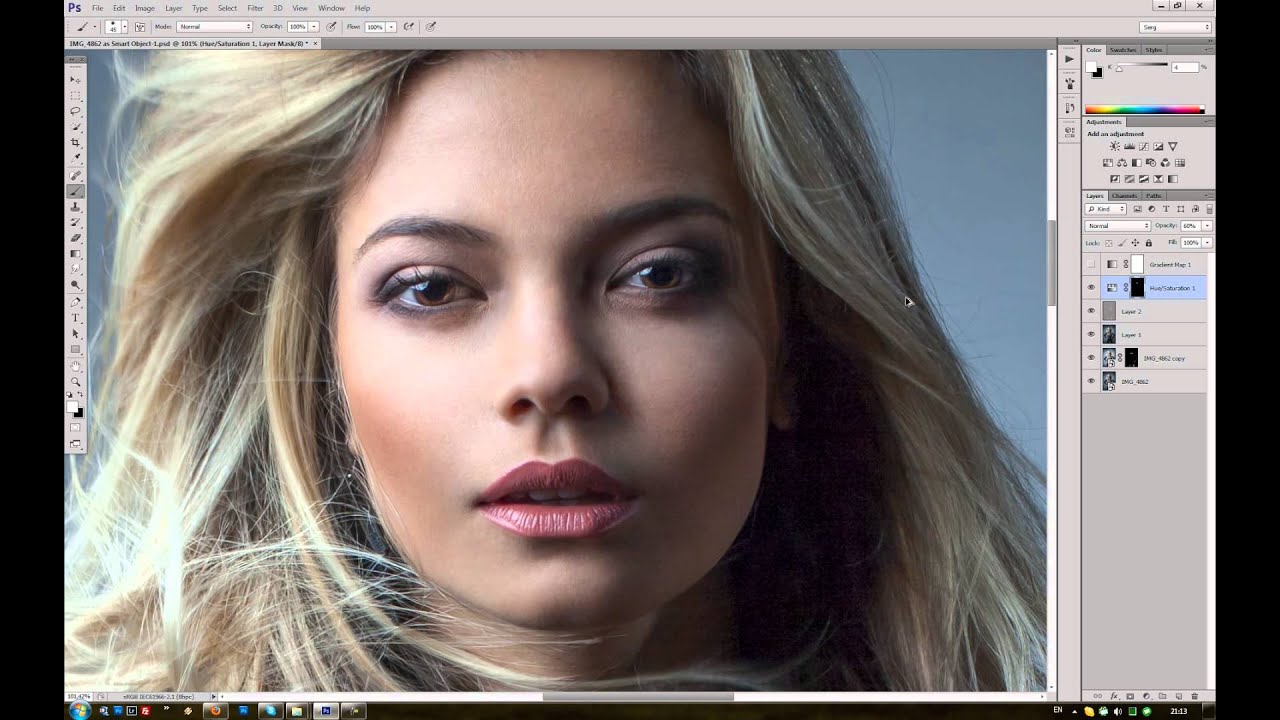Select the Rectangular Marquee tool
1280x720 pixels.
pos(76,95)
